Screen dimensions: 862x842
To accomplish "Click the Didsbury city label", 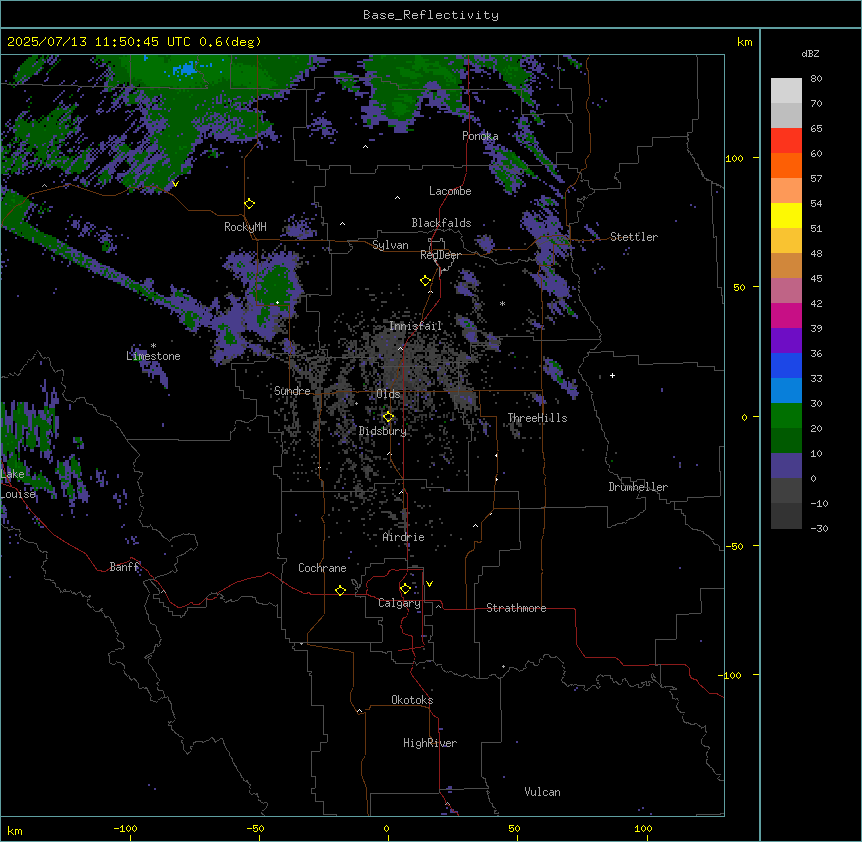I will tap(383, 431).
